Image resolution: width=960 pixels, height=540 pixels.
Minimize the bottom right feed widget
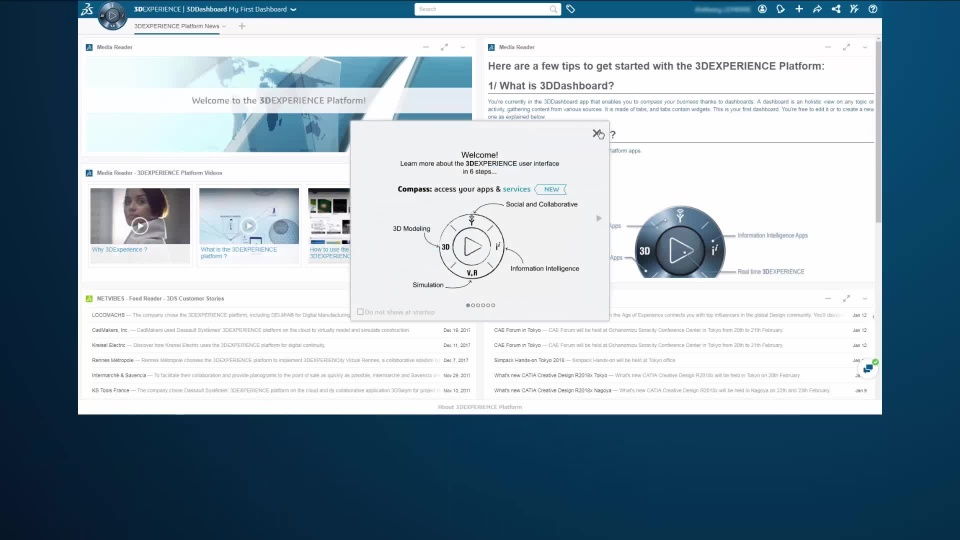point(828,299)
